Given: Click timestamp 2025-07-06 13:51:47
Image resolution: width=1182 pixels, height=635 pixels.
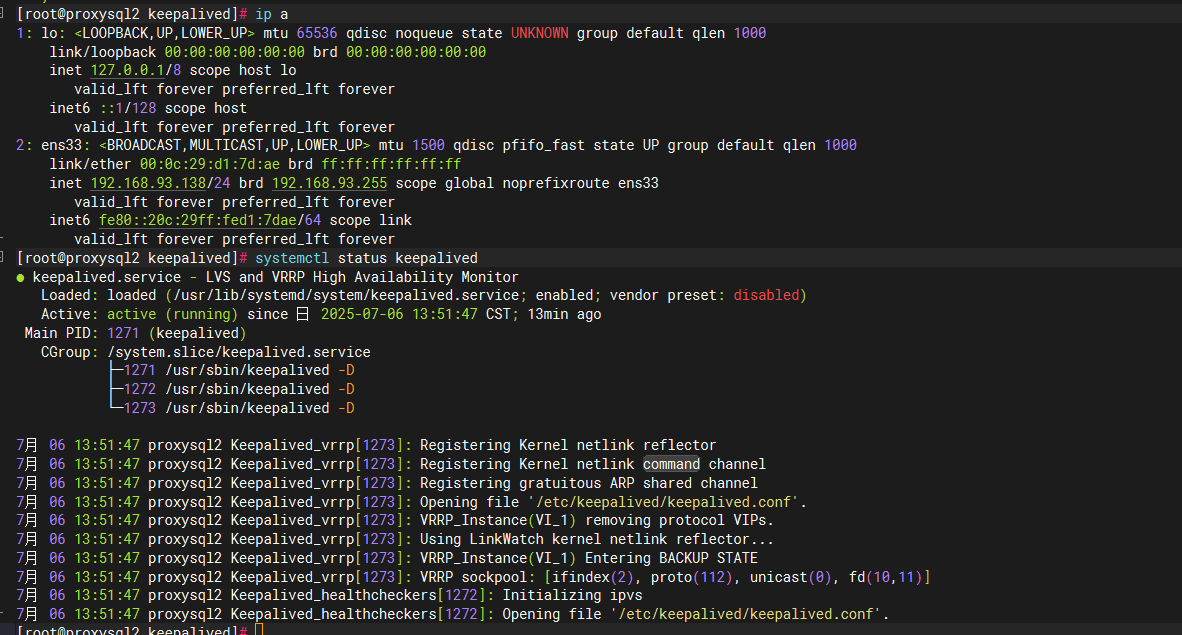Looking at the screenshot, I should click(399, 314).
